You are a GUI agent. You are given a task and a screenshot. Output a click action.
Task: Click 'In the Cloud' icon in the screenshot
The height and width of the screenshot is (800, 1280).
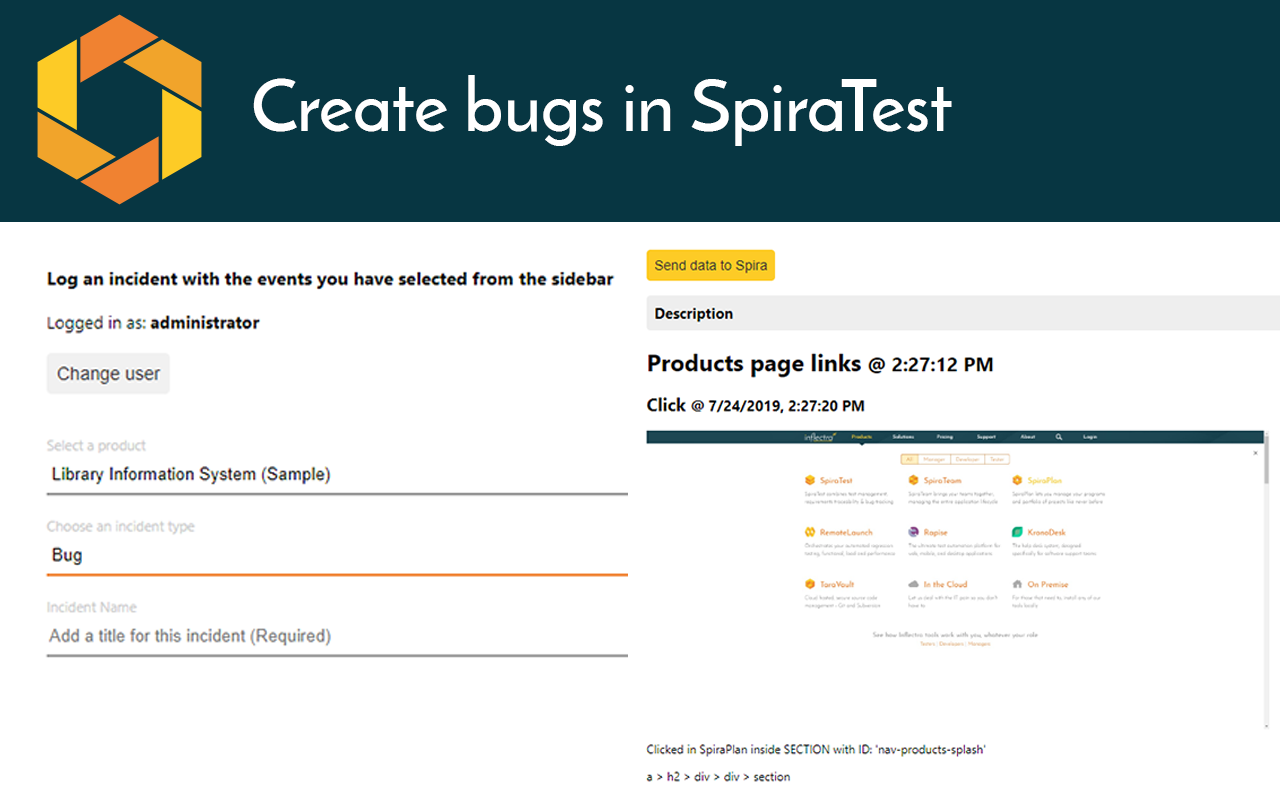coord(913,584)
